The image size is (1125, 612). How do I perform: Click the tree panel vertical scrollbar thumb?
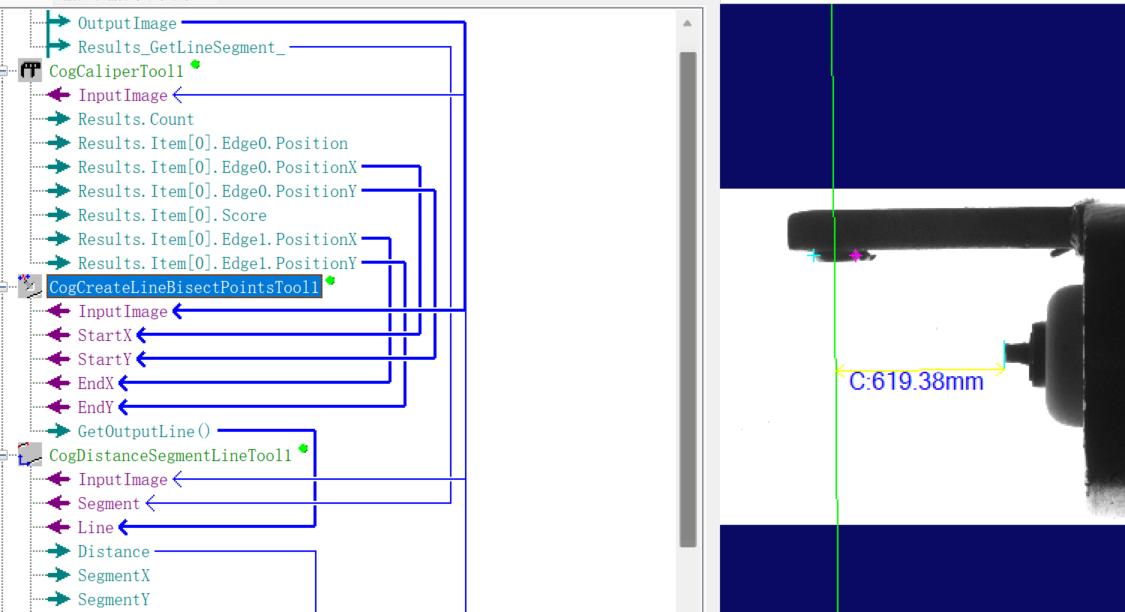click(x=688, y=299)
